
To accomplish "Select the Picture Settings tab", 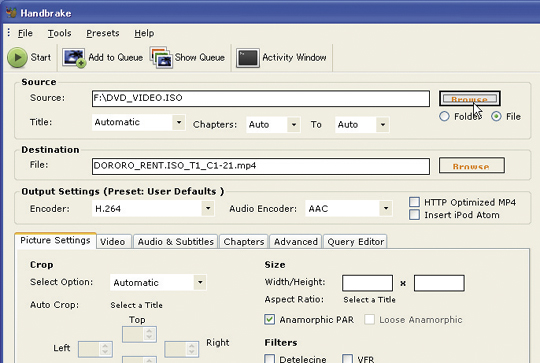I will coord(55,240).
